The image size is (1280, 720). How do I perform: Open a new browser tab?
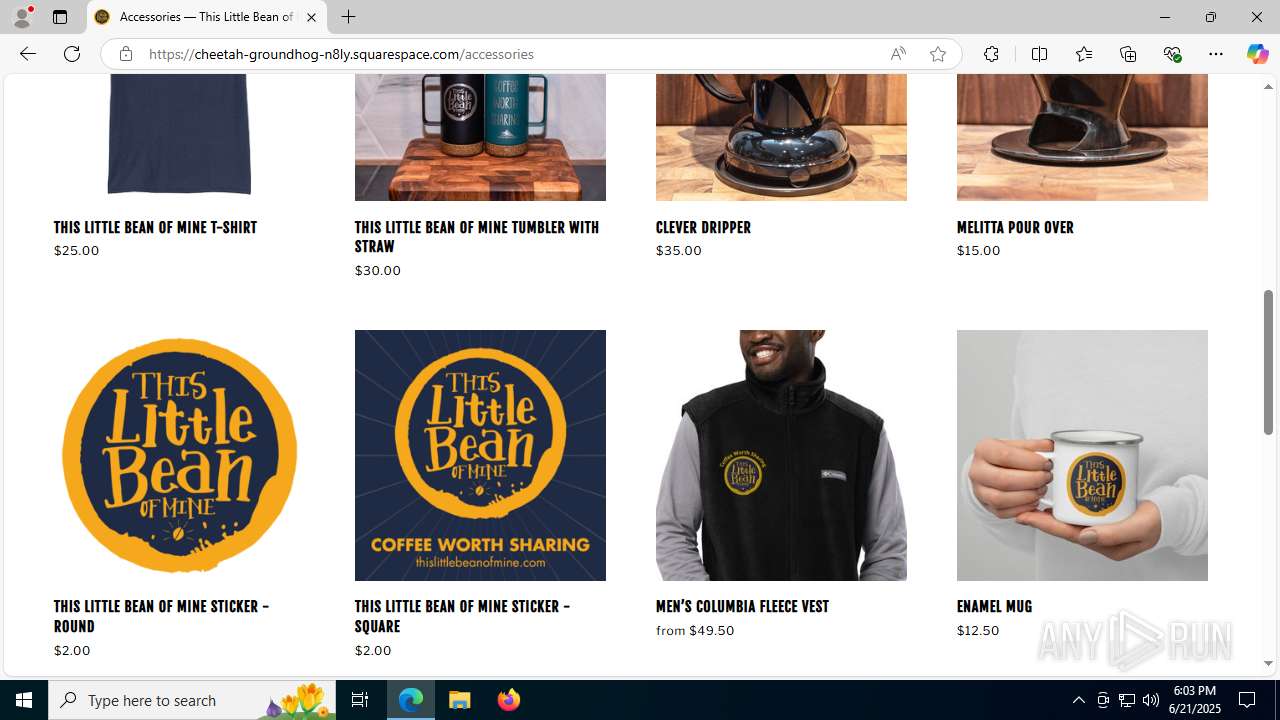[348, 17]
